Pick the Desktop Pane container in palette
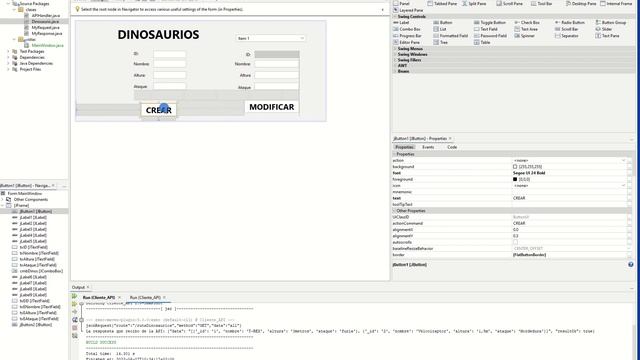 pos(580,3)
